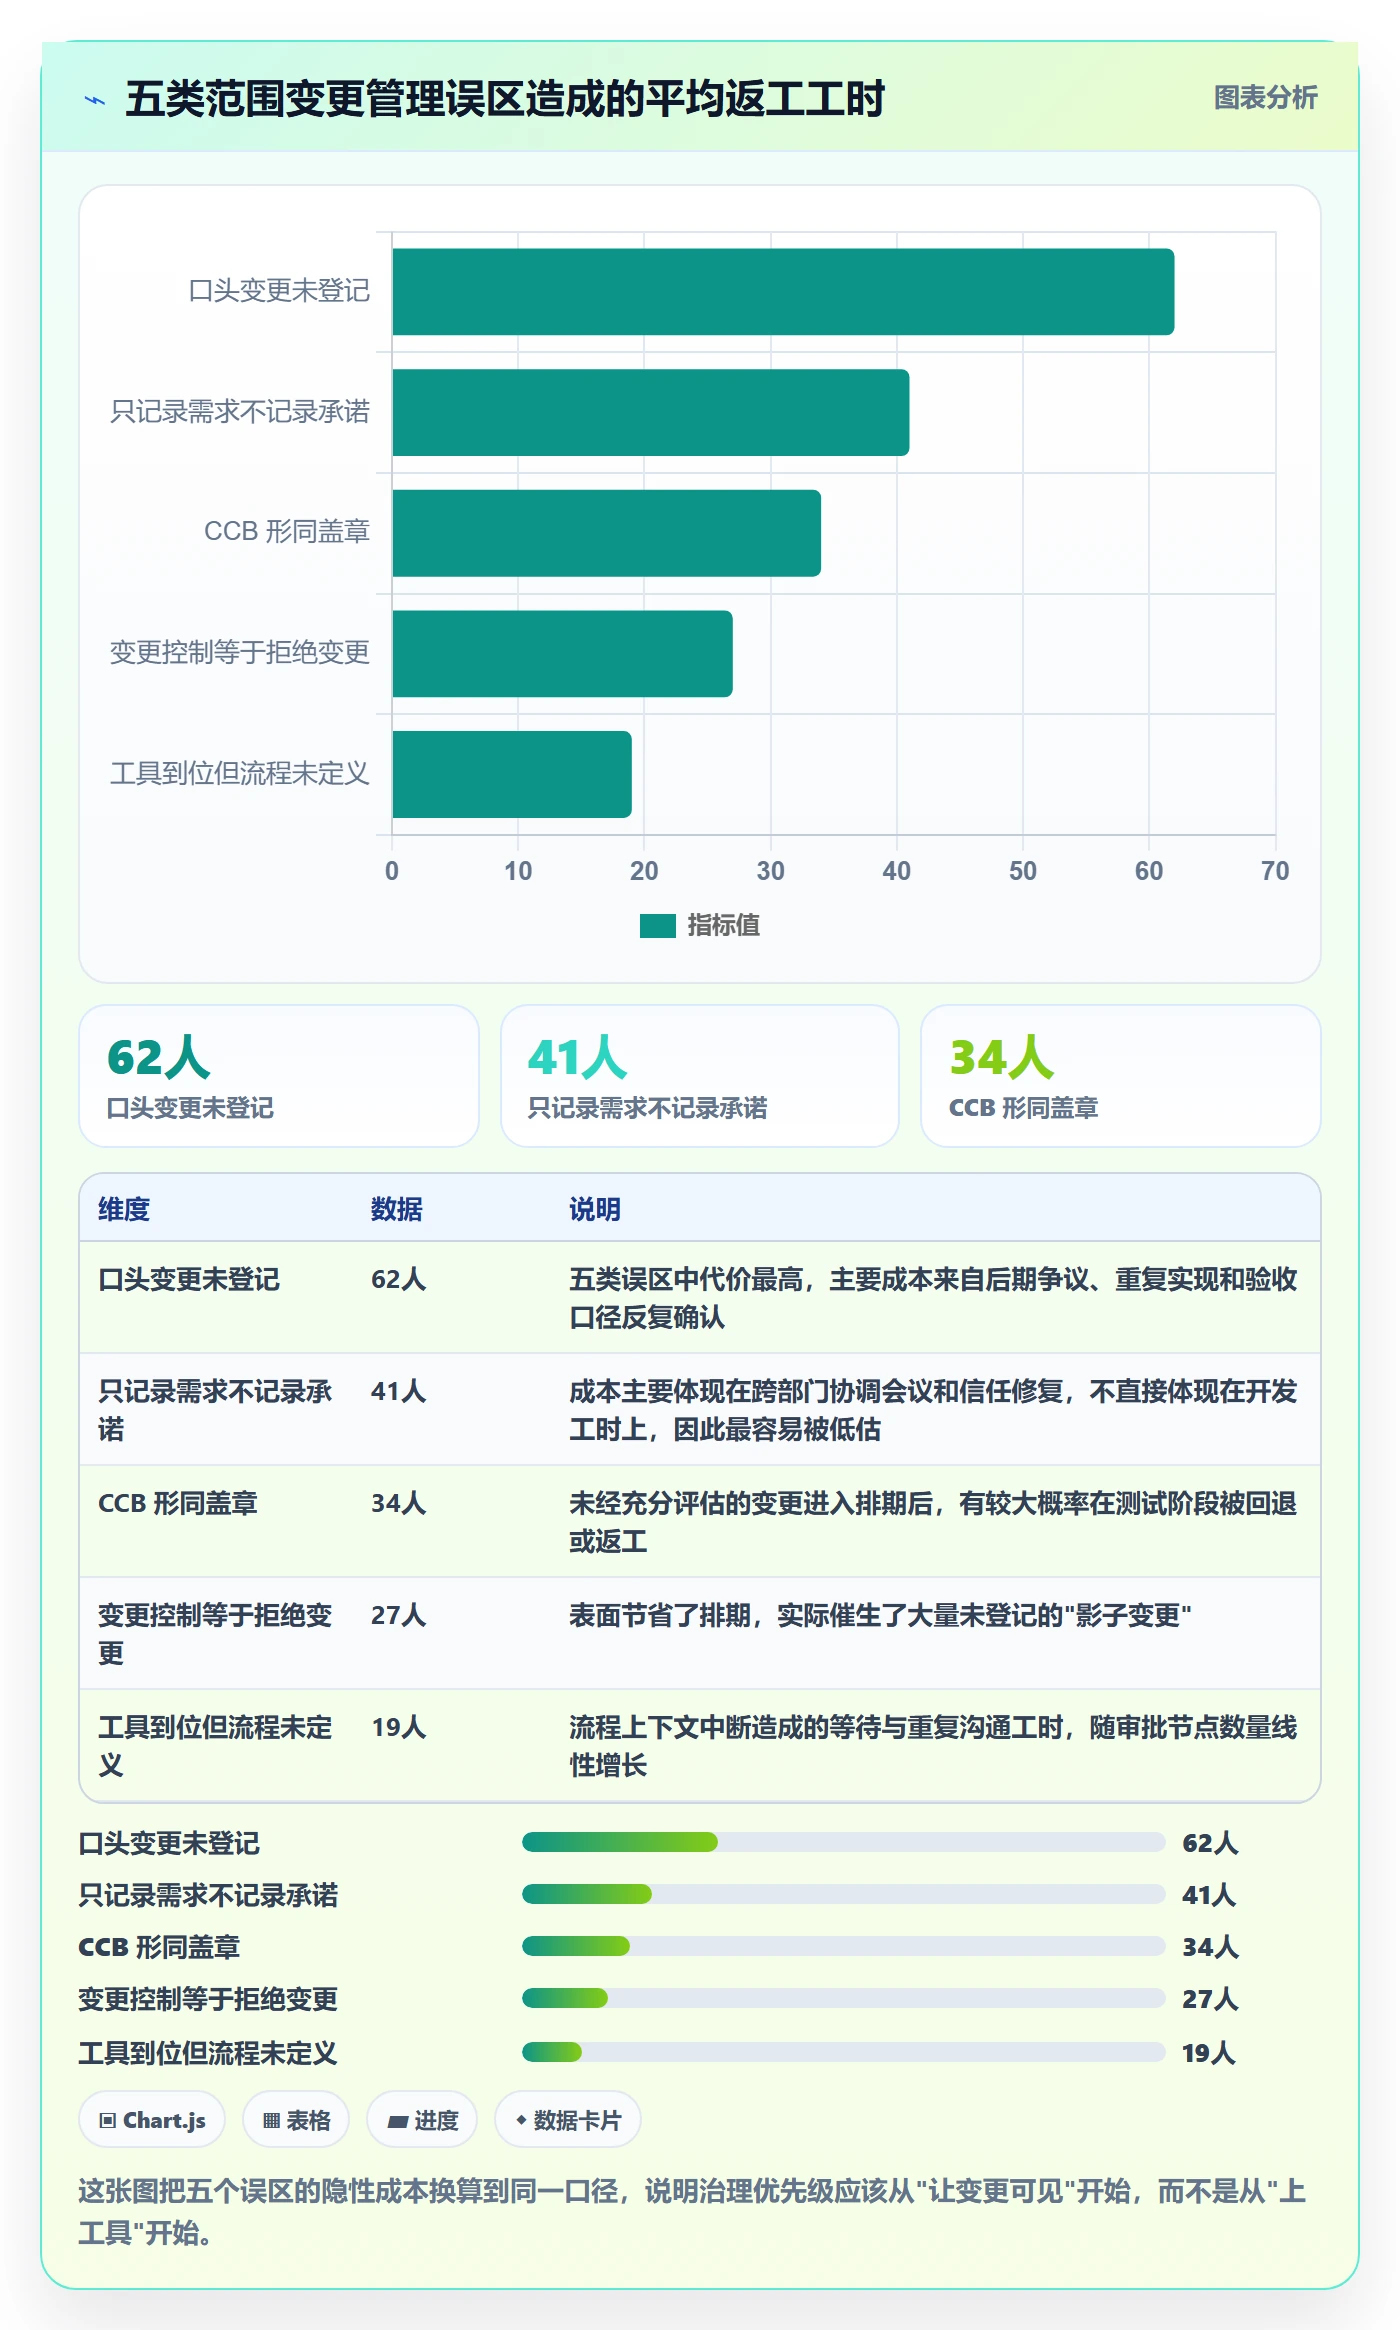Click the 说明 column header
The height and width of the screenshot is (2330, 1400).
coord(595,1209)
